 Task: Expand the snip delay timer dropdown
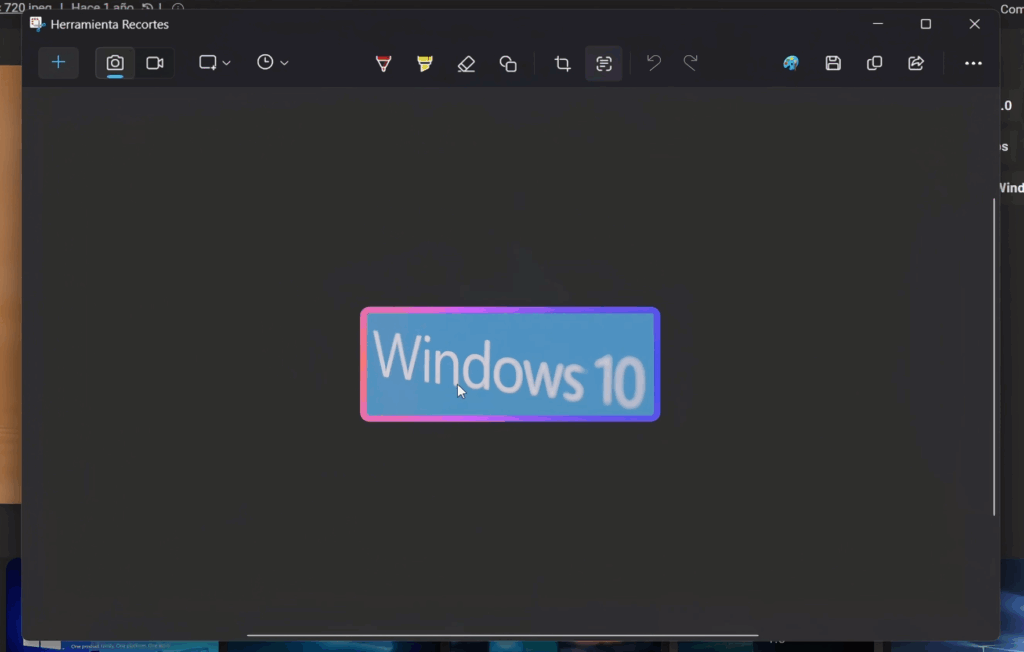pos(272,63)
